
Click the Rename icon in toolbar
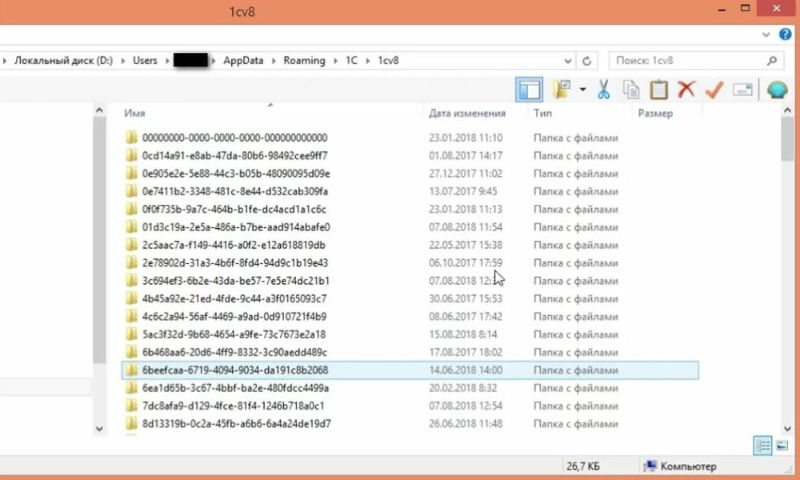[742, 90]
